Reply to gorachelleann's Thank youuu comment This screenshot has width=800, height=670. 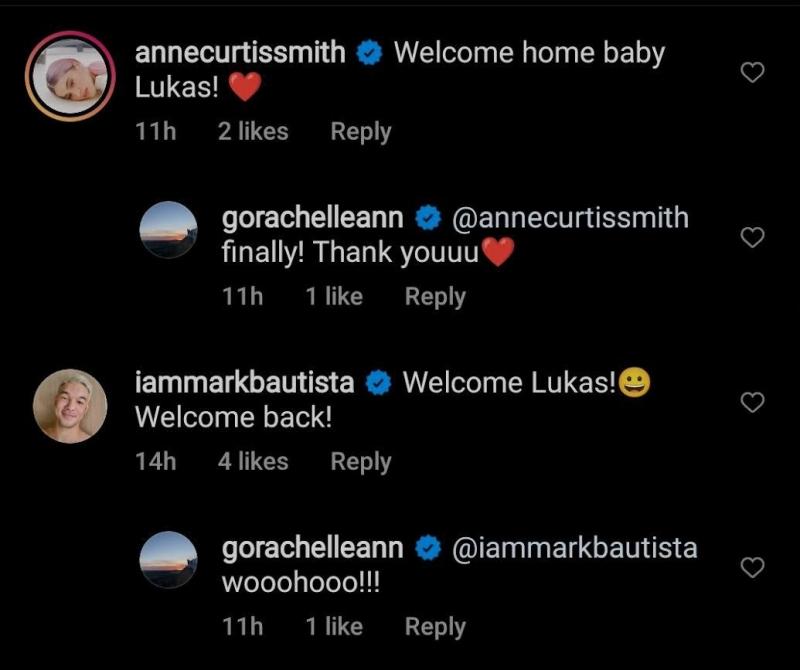435,297
